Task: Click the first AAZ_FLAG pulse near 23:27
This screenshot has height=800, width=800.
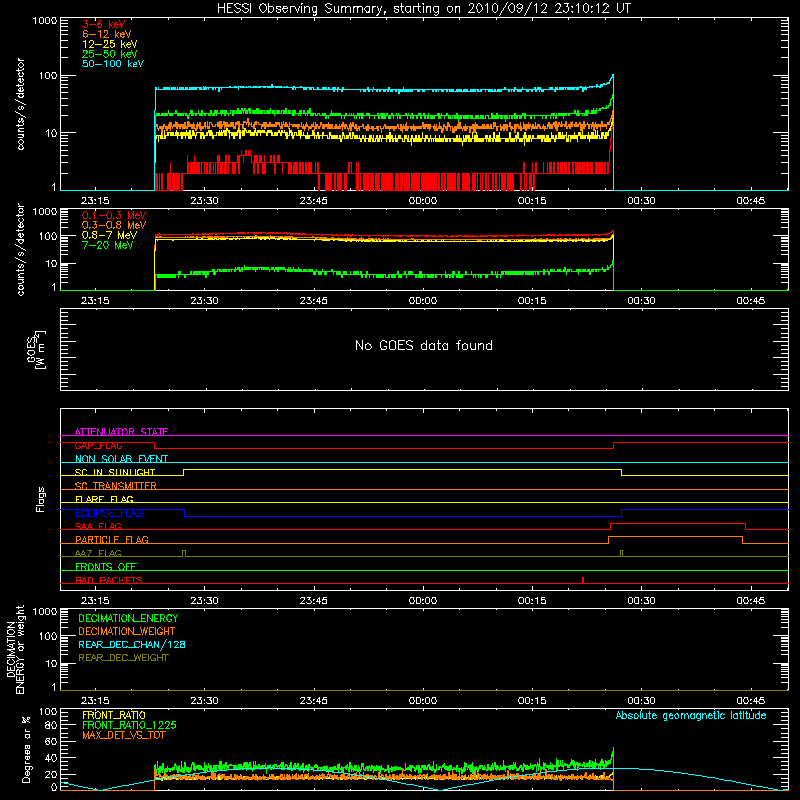Action: pyautogui.click(x=184, y=554)
